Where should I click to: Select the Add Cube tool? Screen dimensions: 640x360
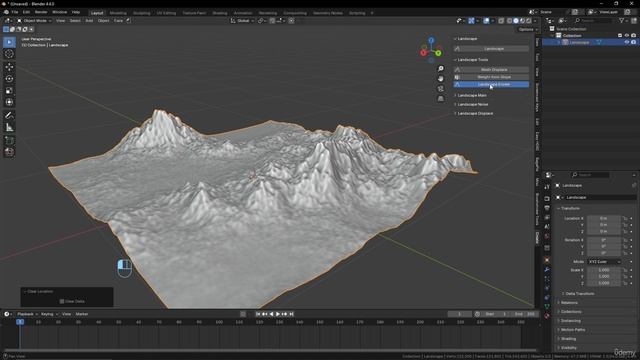point(9,140)
